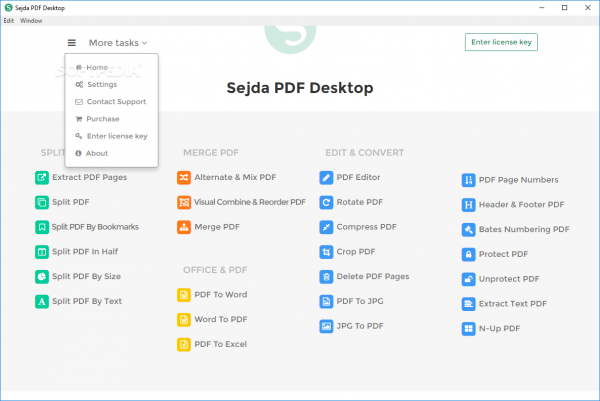Screen dimensions: 600x401
Task: Toggle the hamburger menu icon
Action: pos(72,43)
